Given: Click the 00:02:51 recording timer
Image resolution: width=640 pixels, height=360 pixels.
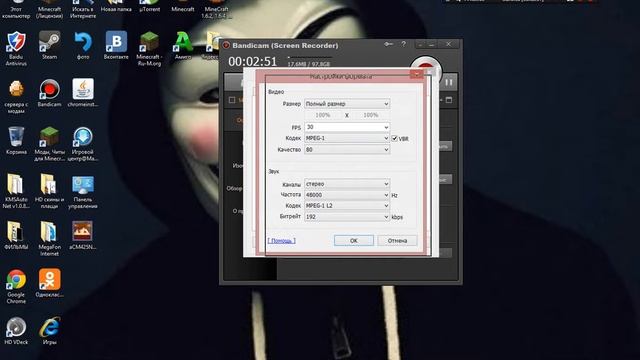Looking at the screenshot, I should coord(252,62).
